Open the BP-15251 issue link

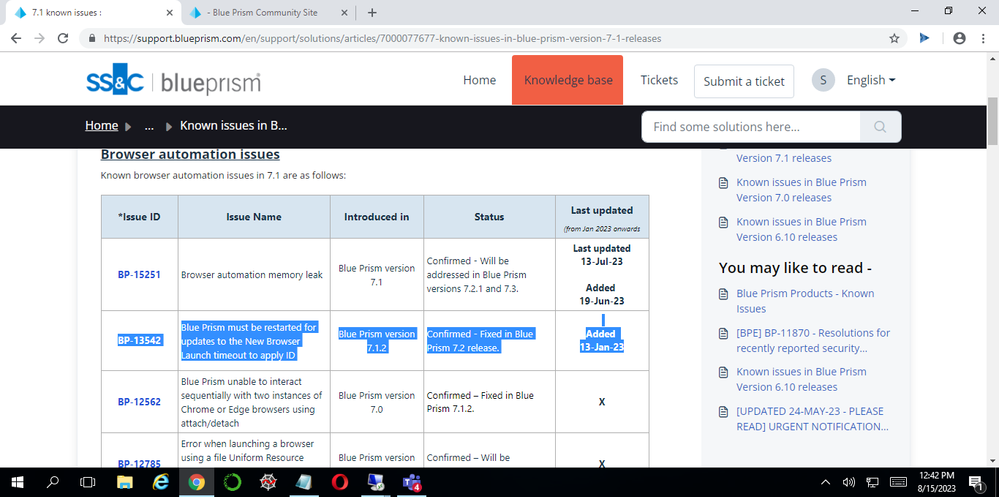click(139, 275)
